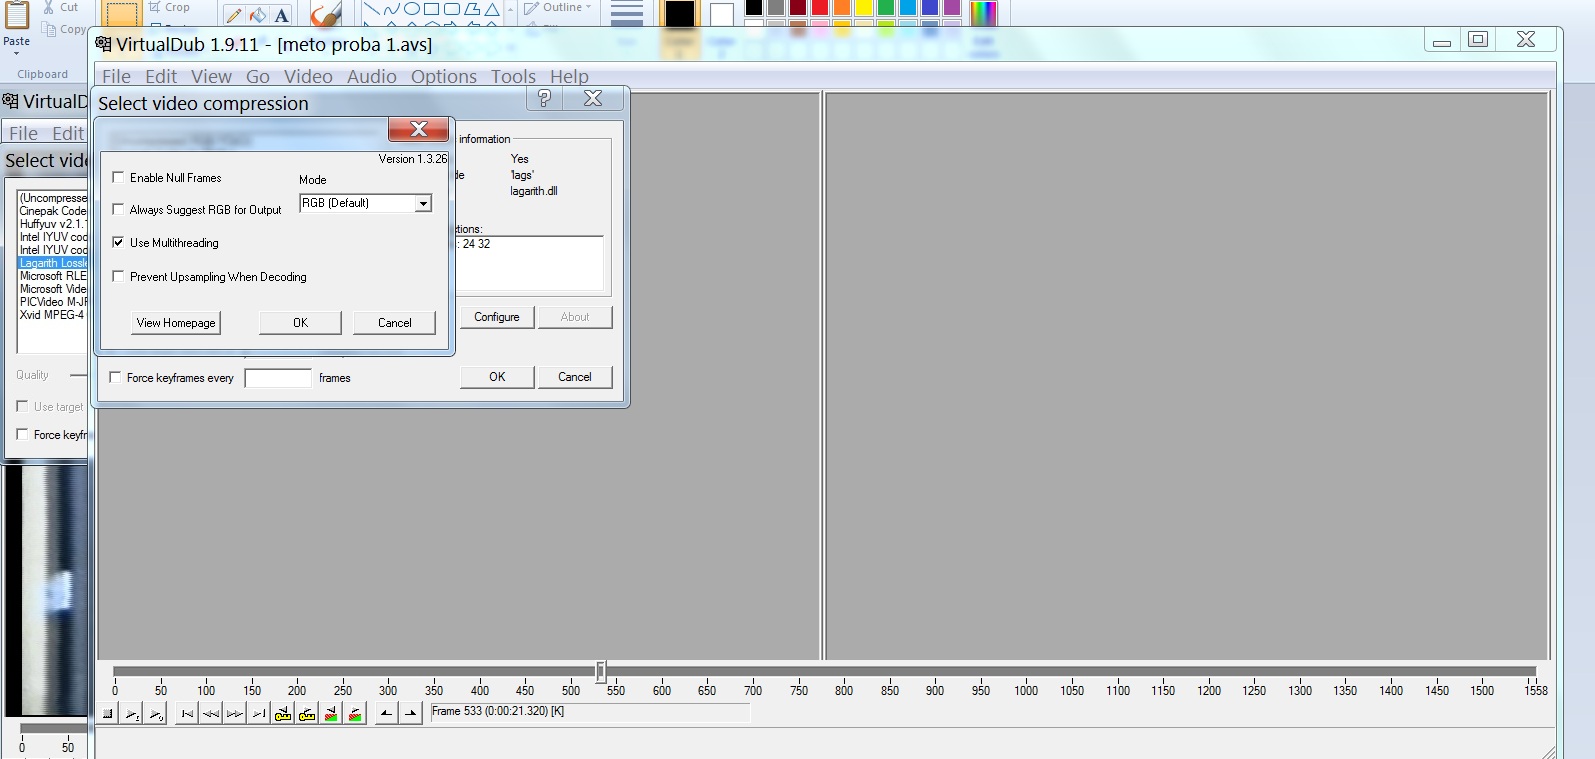Image resolution: width=1595 pixels, height=759 pixels.
Task: Click the previous scene search icon
Action: click(x=331, y=713)
